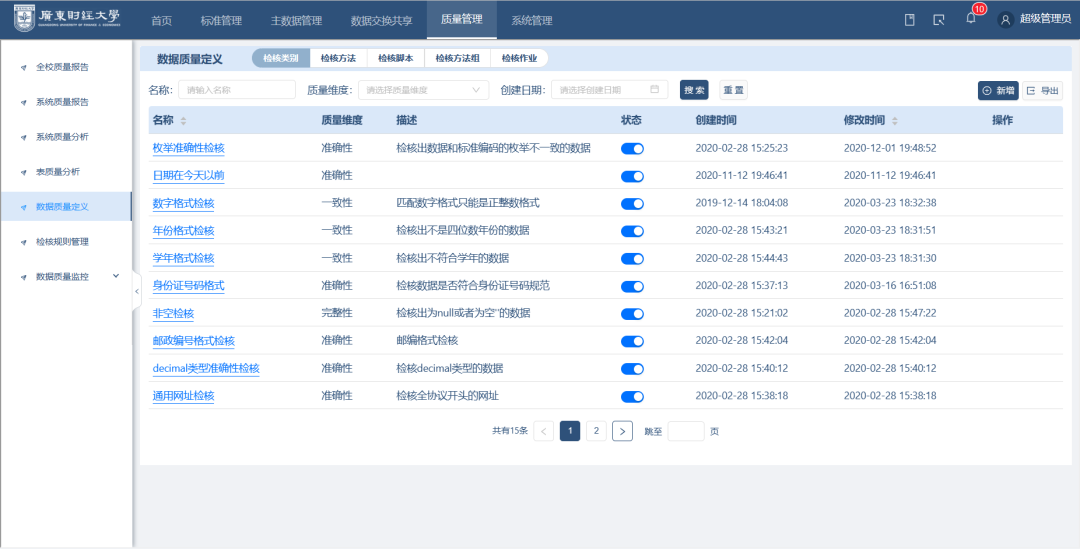1080x549 pixels.
Task: Open the 质量维度 dropdown
Action: tap(423, 90)
